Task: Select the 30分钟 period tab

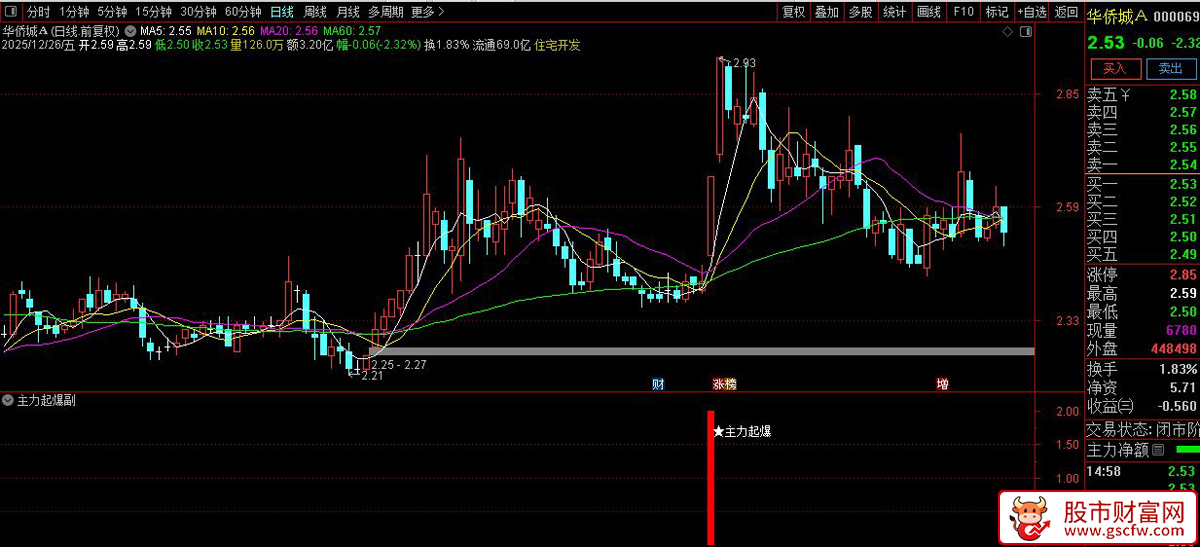Action: point(198,12)
